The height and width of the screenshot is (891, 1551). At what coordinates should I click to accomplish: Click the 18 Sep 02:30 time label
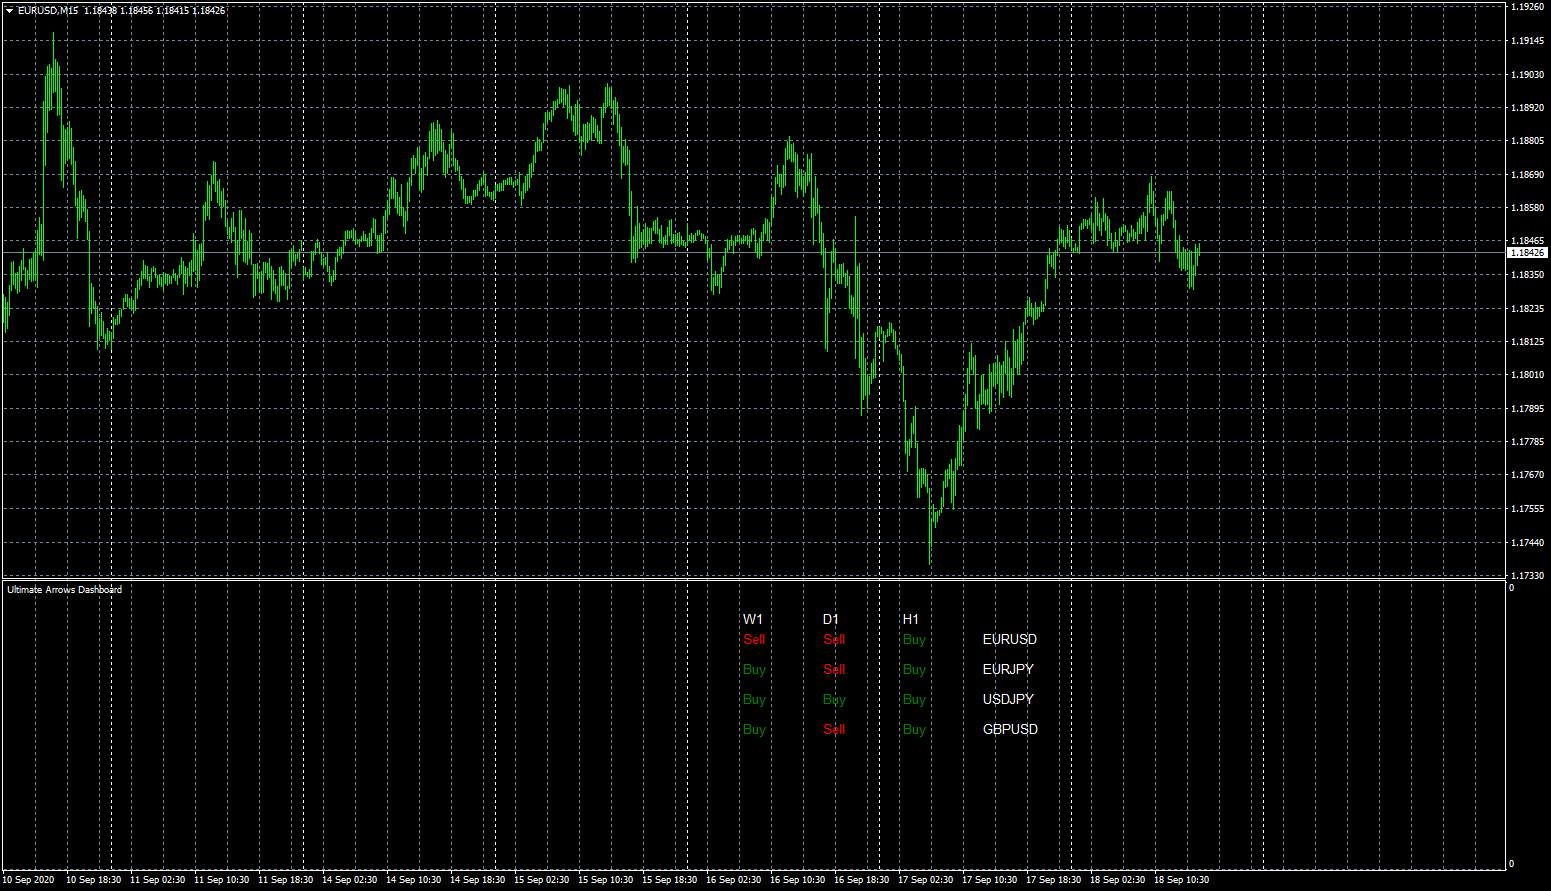pyautogui.click(x=1118, y=880)
